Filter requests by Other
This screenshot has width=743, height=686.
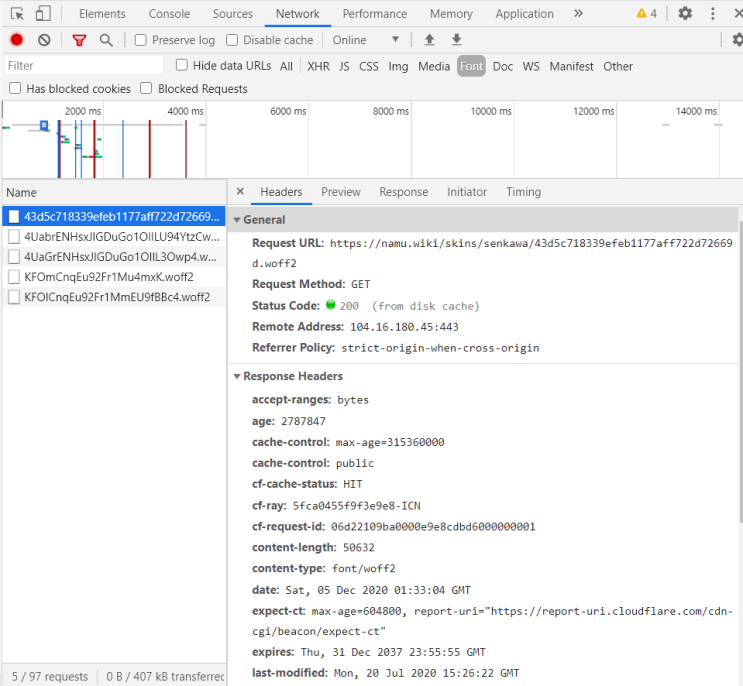point(618,66)
